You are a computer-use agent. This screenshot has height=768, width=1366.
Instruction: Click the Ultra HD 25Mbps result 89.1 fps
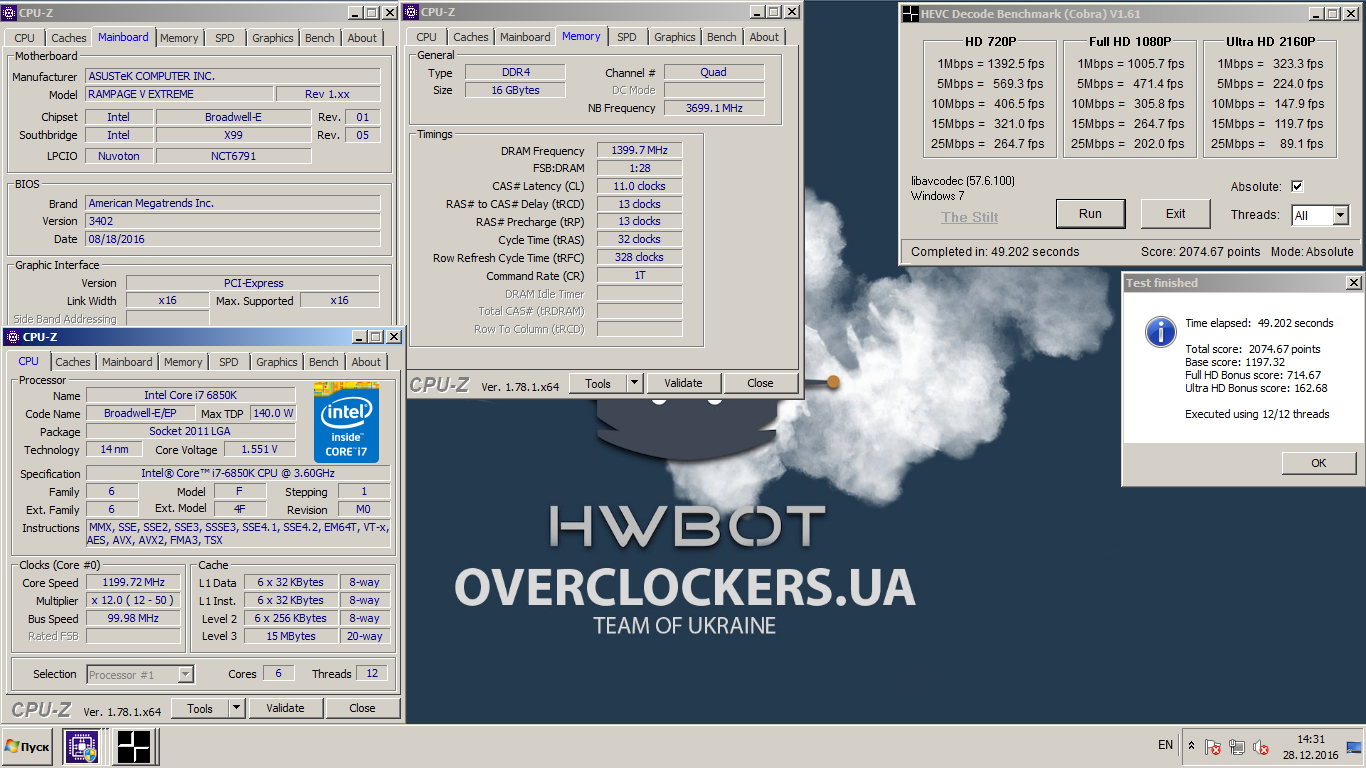pos(1302,144)
